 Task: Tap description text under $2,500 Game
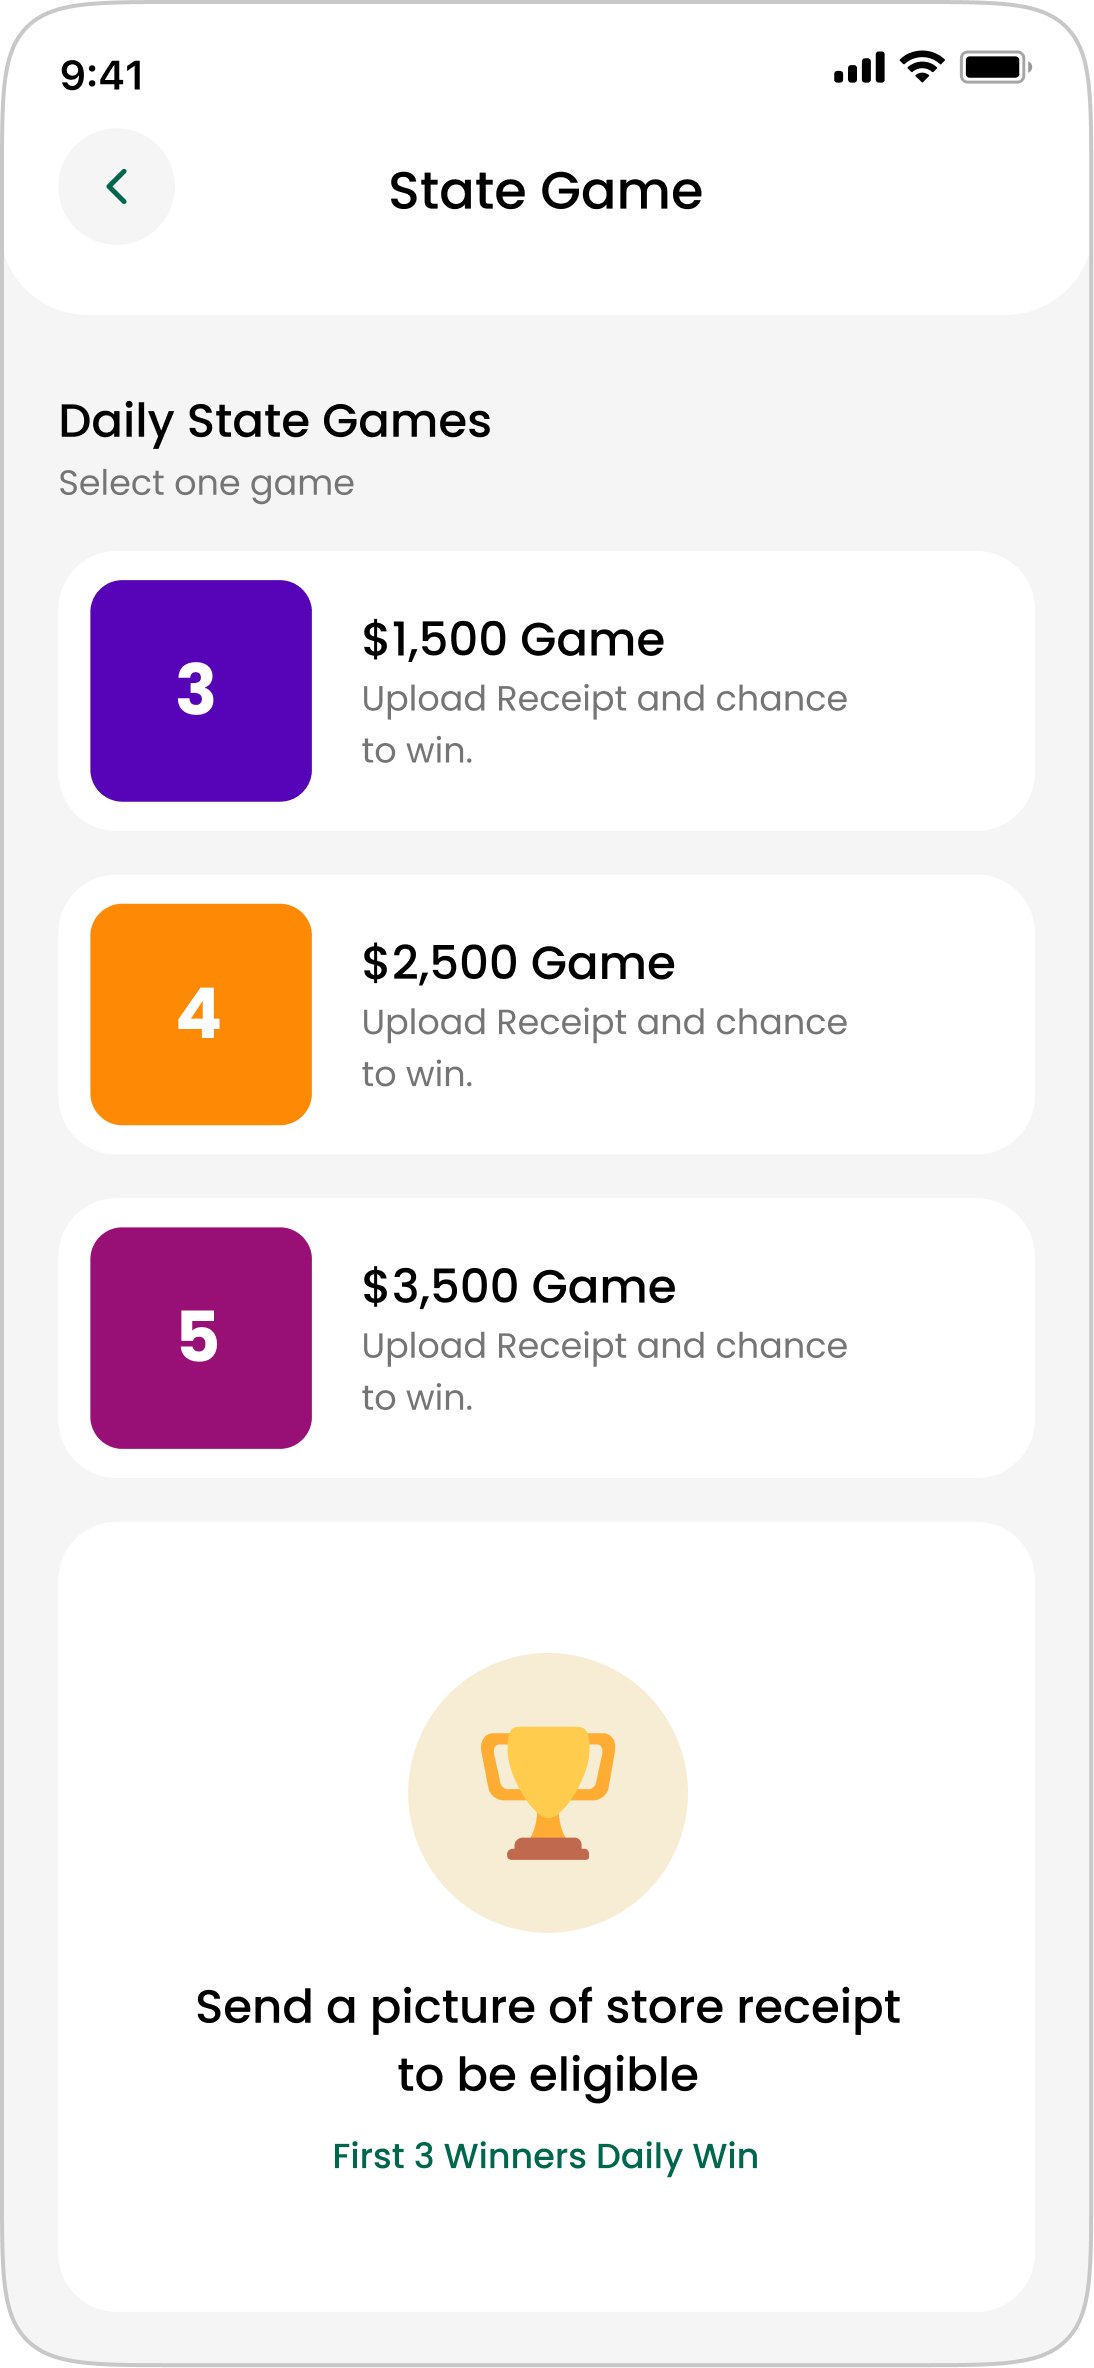(604, 1048)
